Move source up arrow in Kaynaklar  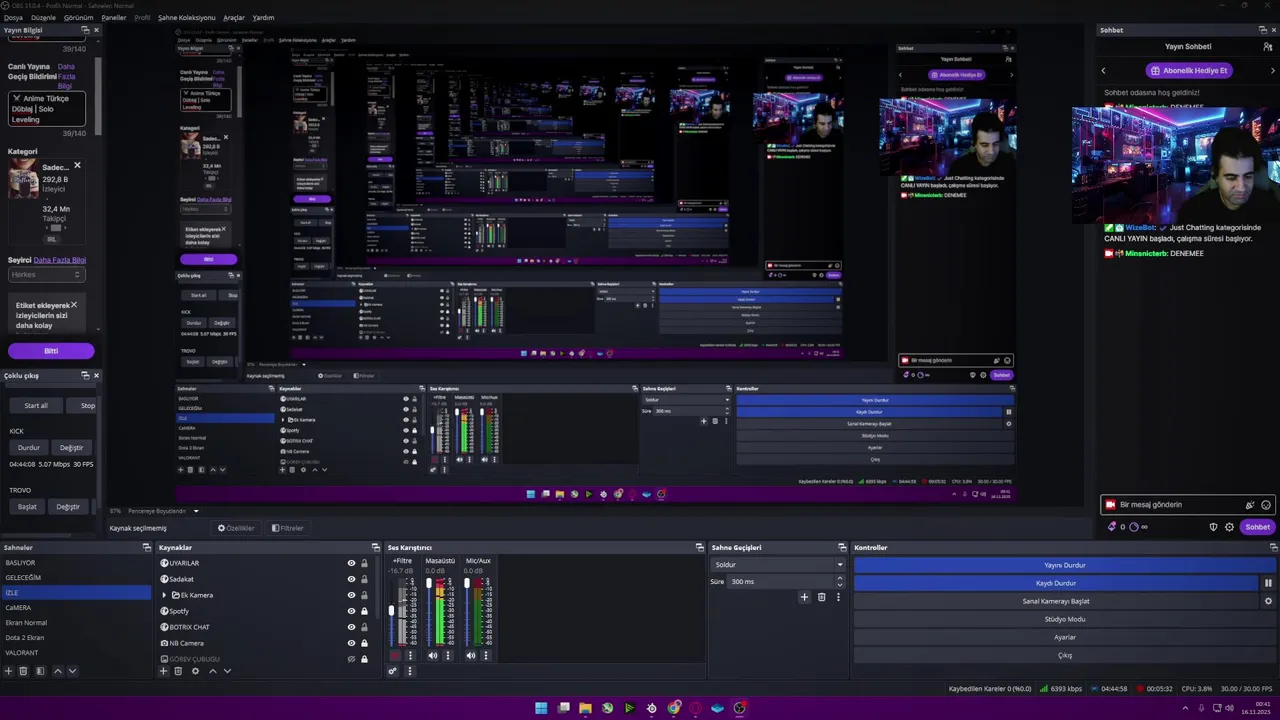(x=212, y=671)
